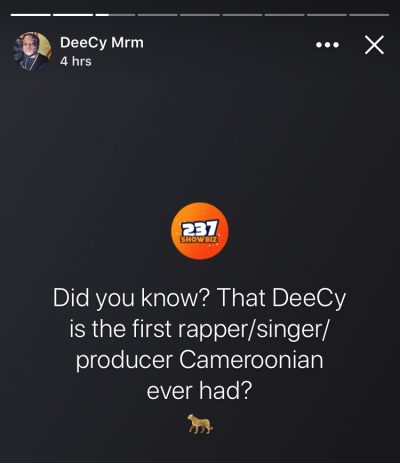Tap the 'Did you know?' story text
400x463 pixels.
click(x=131, y=298)
